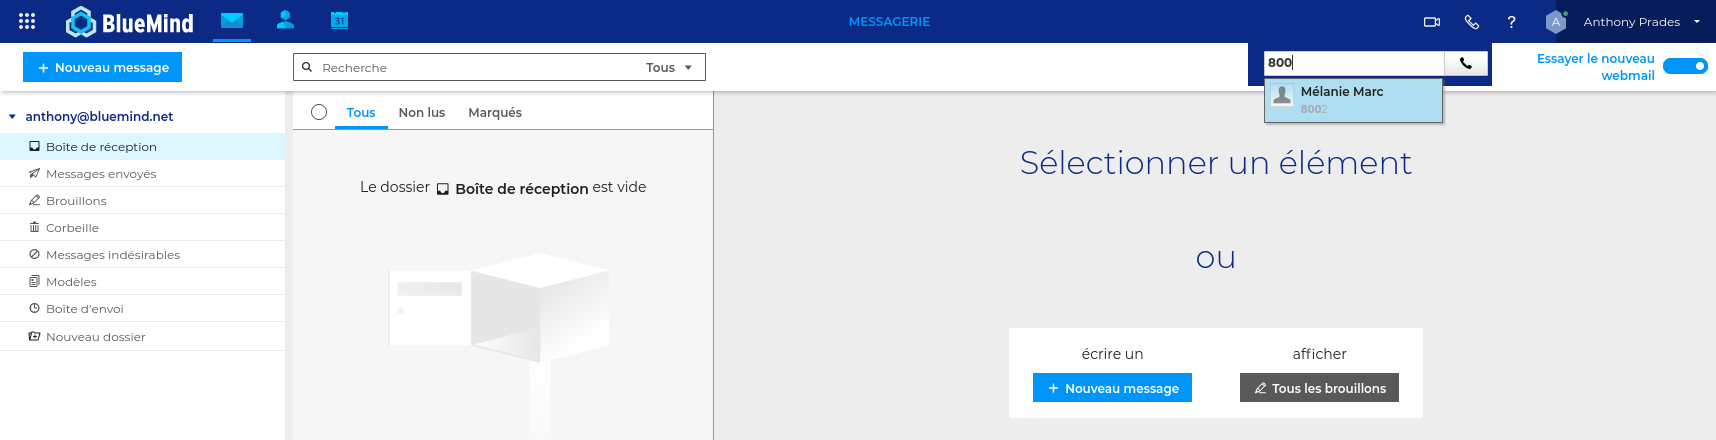Select Mélanie Marc suggestion 8002
The height and width of the screenshot is (440, 1716).
pyautogui.click(x=1354, y=100)
